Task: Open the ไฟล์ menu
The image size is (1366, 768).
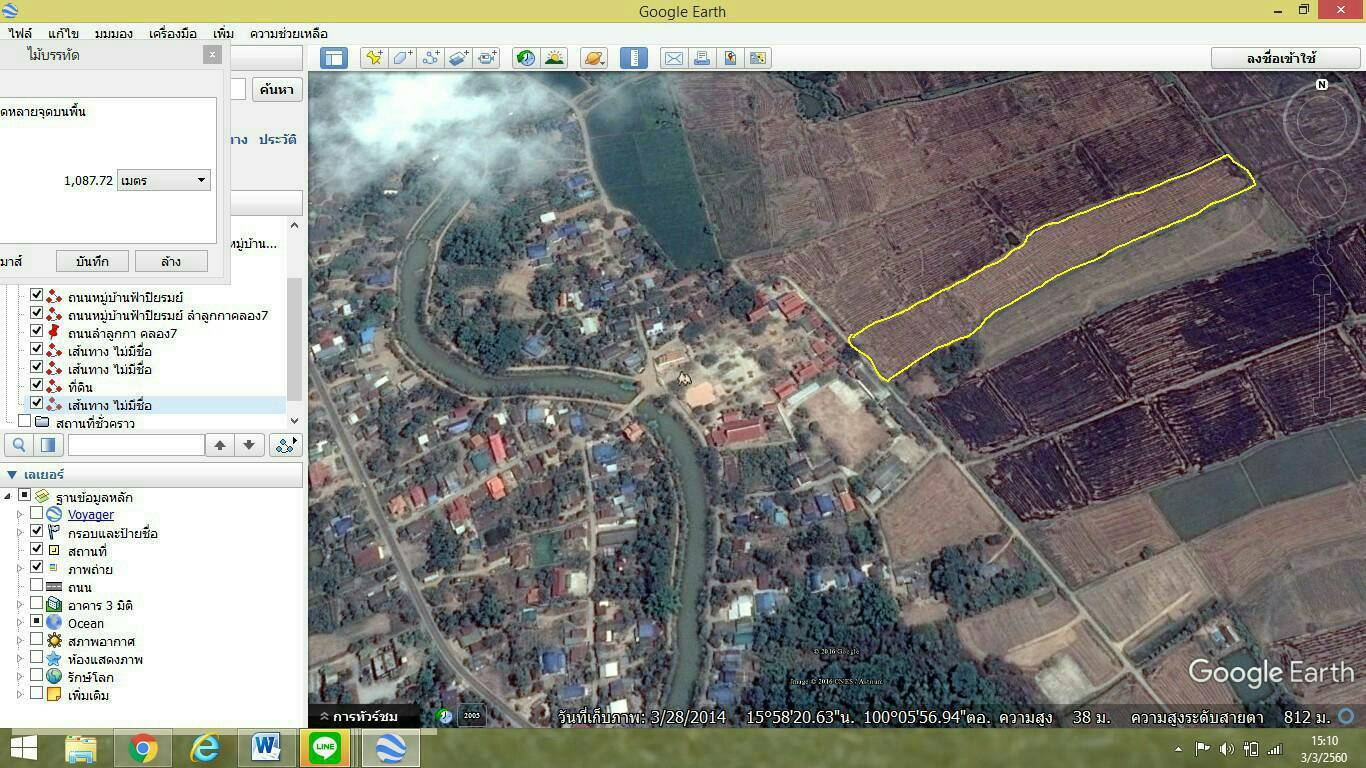Action: tap(20, 33)
